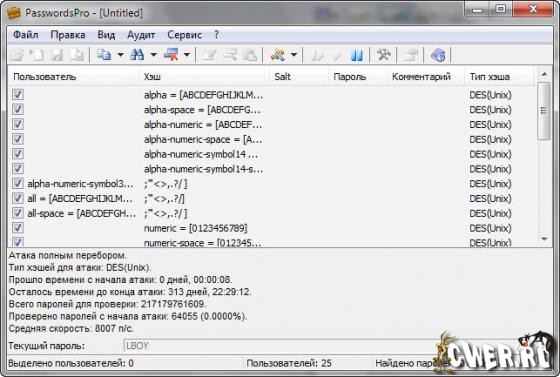The image size is (560, 377).
Task: Uncheck the box on the alpha-numeric-symbol14-s row
Action: 18,168
